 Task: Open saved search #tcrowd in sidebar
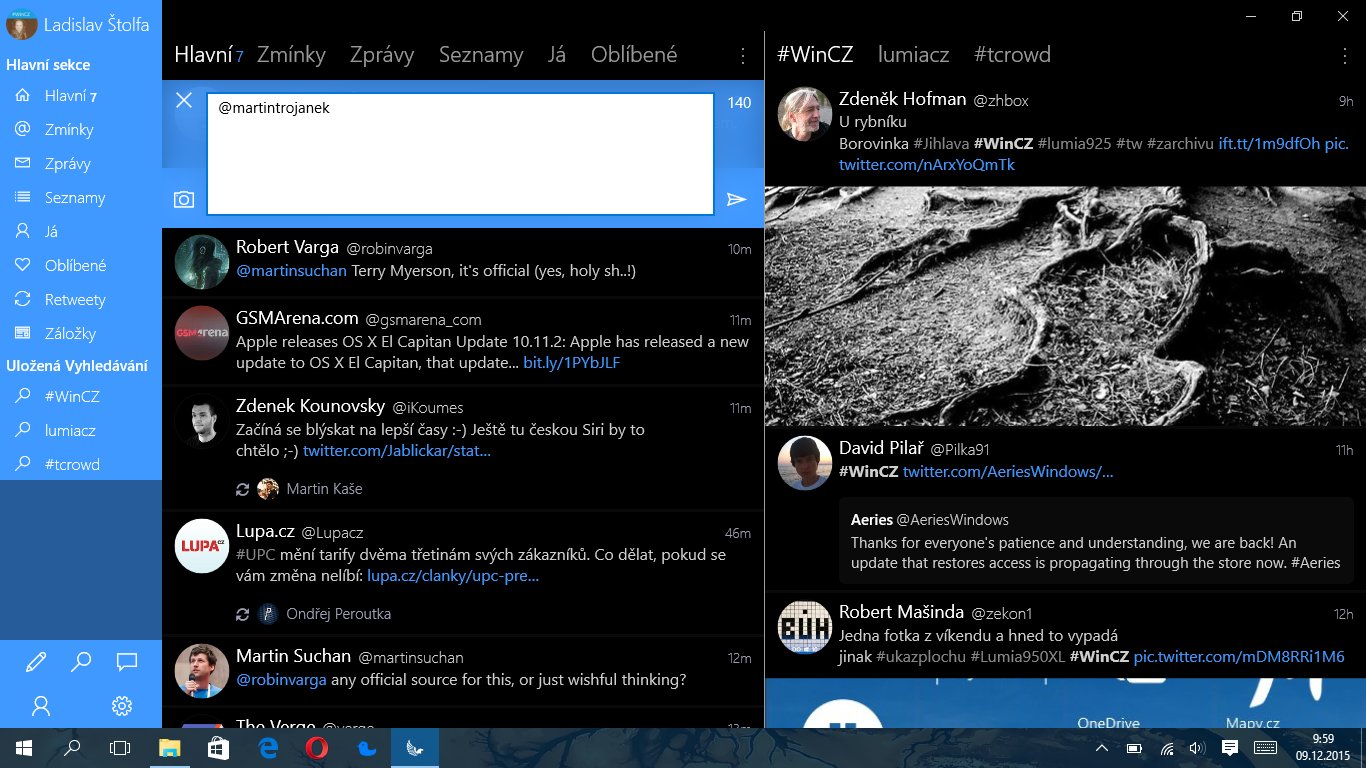tap(81, 465)
